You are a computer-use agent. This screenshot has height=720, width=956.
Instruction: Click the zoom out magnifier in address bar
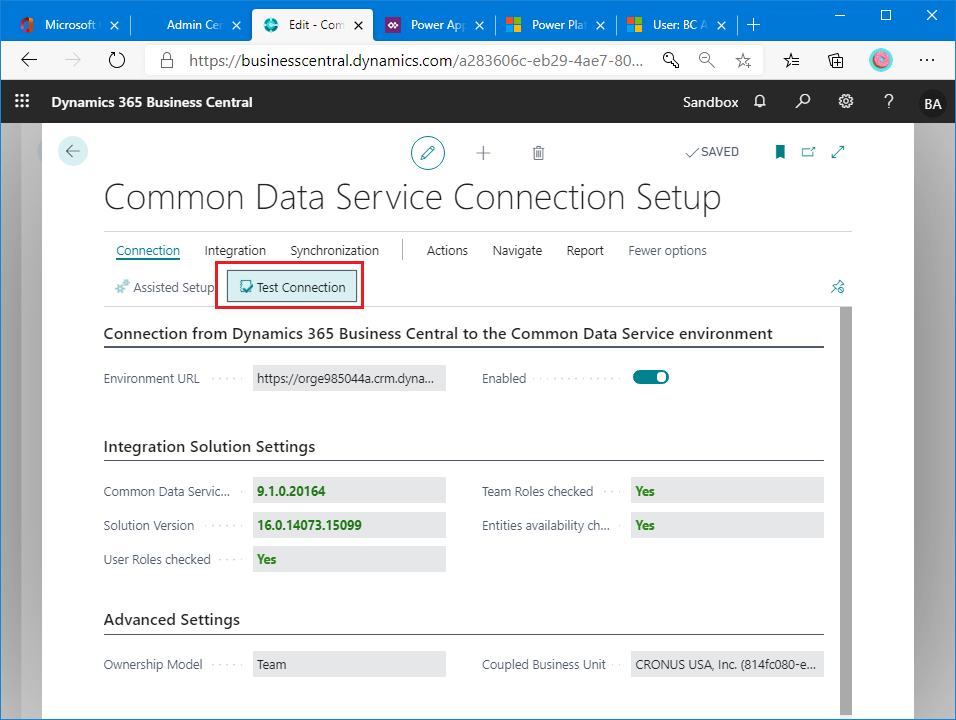tap(707, 60)
